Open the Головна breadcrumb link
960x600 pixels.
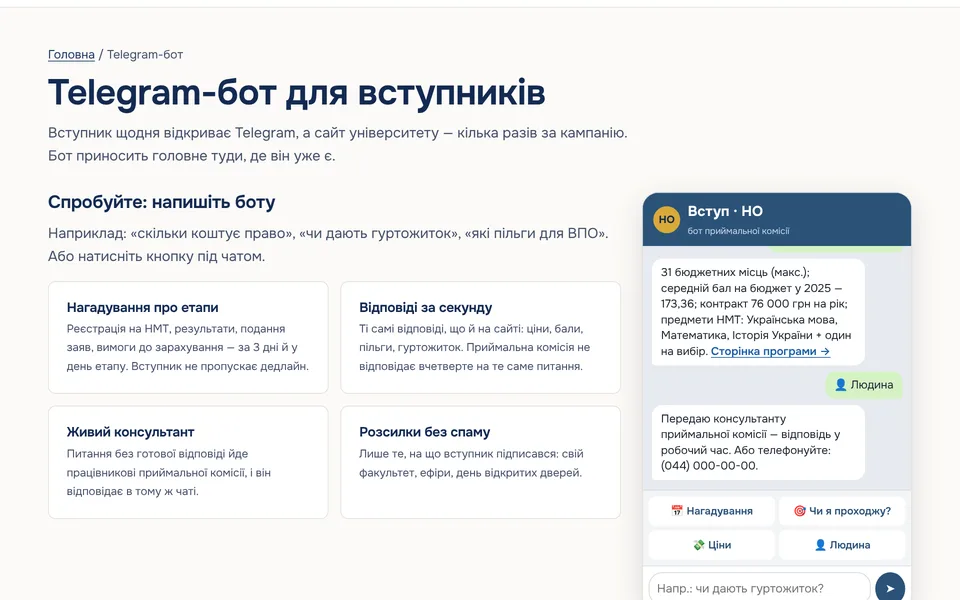click(x=71, y=54)
